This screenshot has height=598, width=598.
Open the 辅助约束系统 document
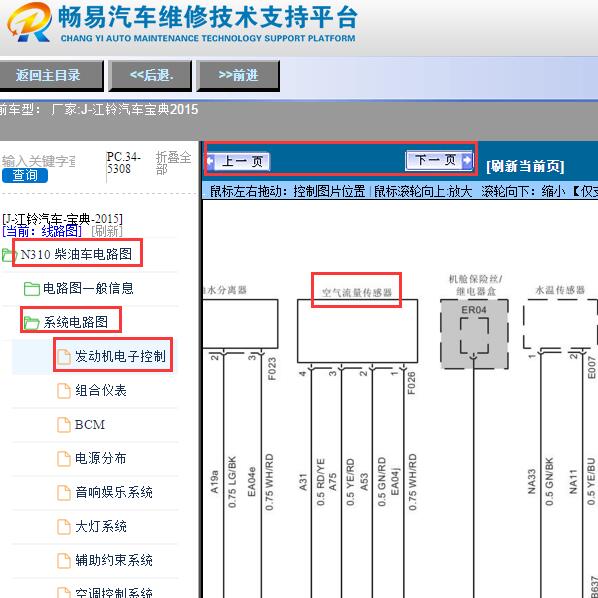(114, 561)
